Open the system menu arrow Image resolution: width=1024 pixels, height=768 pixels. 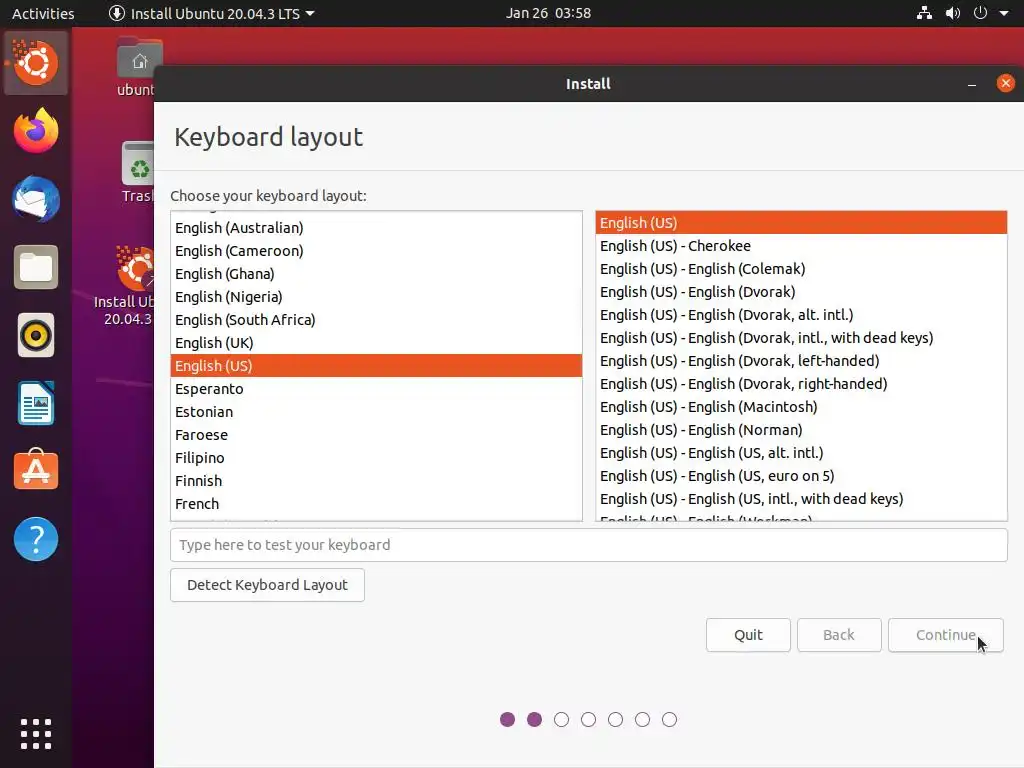pyautogui.click(x=1004, y=13)
